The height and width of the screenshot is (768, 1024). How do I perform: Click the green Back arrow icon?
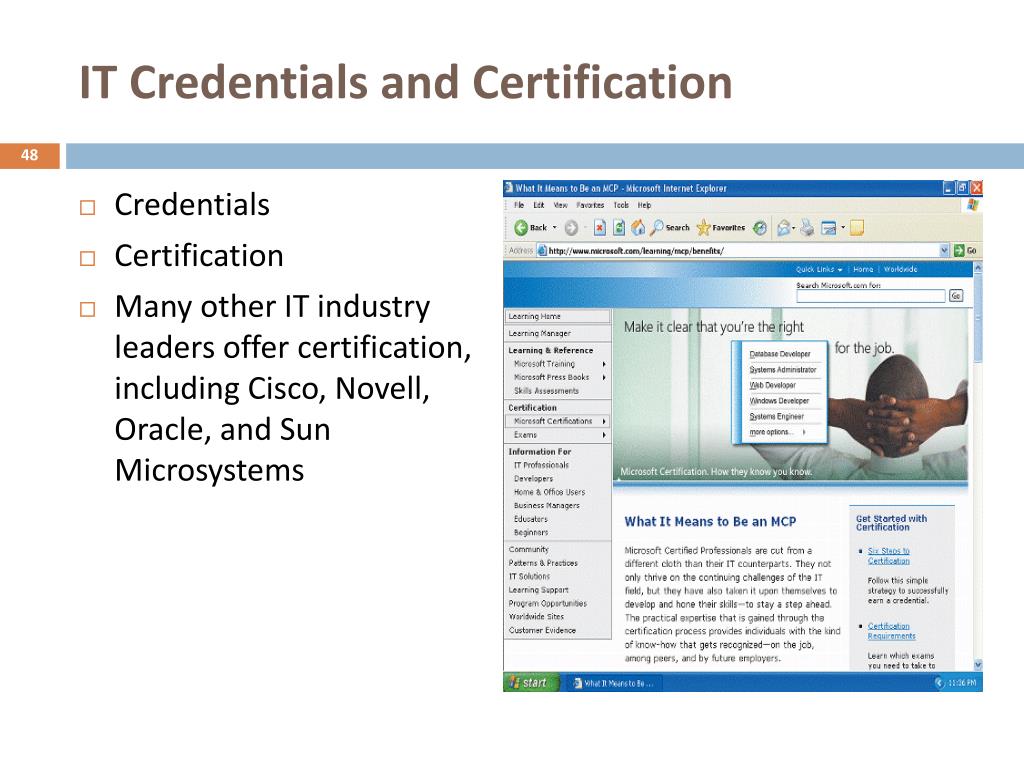click(x=520, y=227)
